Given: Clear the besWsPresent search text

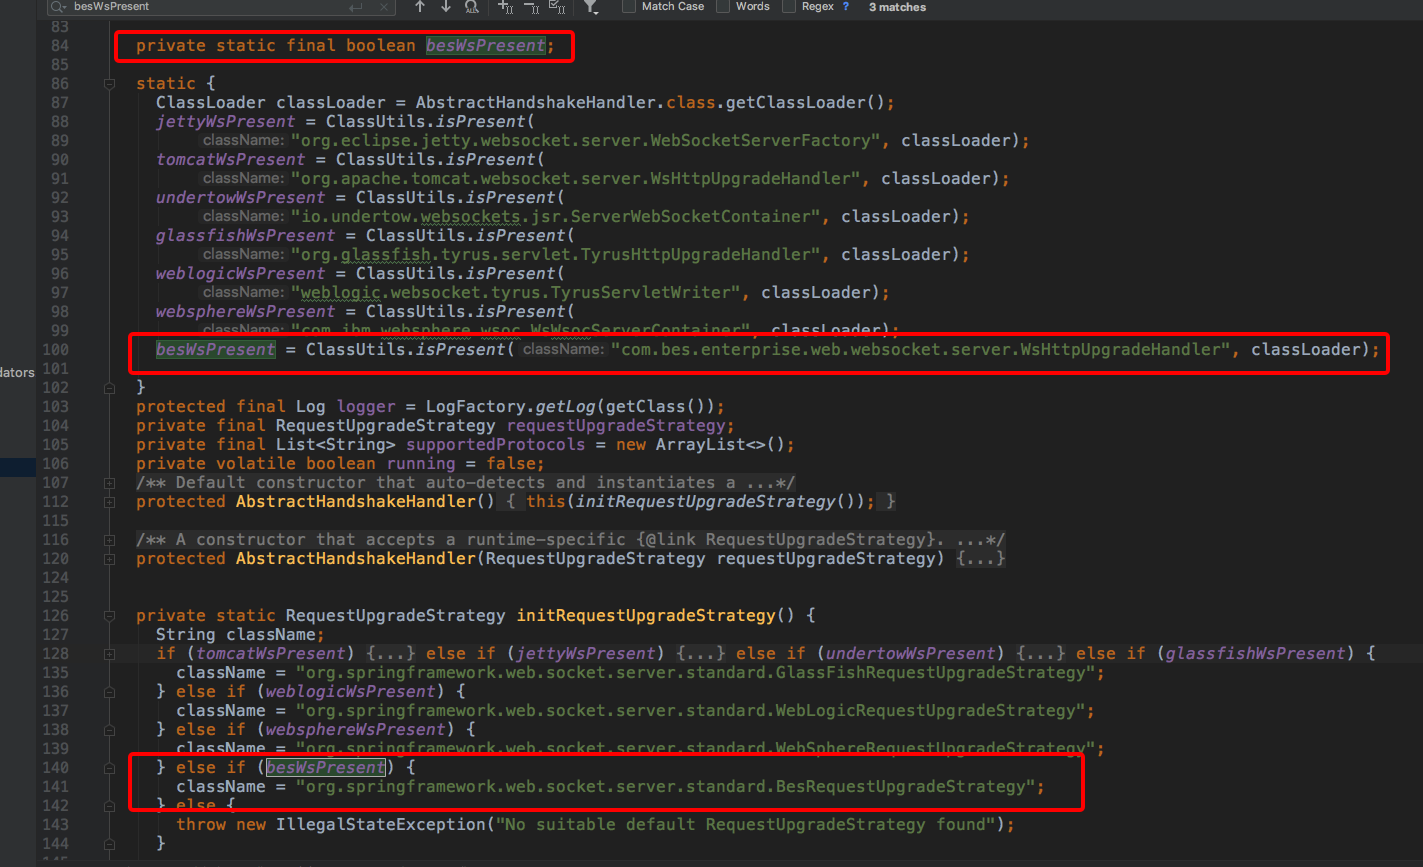Looking at the screenshot, I should tap(386, 7).
